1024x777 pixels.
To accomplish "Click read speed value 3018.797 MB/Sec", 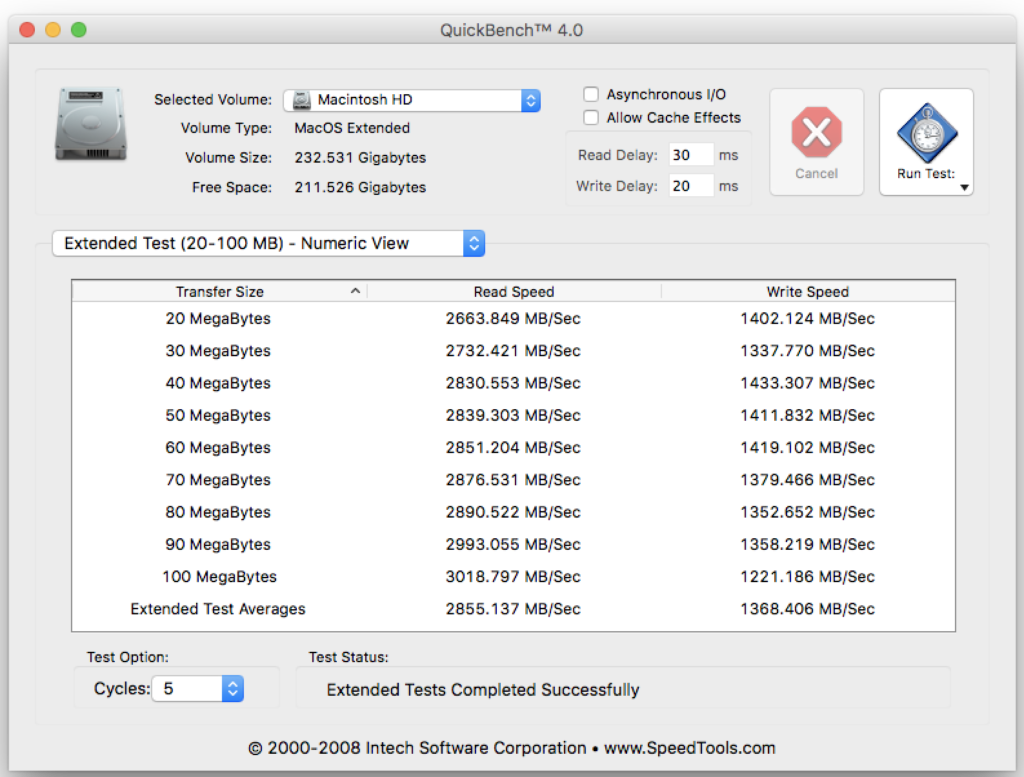I will [513, 577].
